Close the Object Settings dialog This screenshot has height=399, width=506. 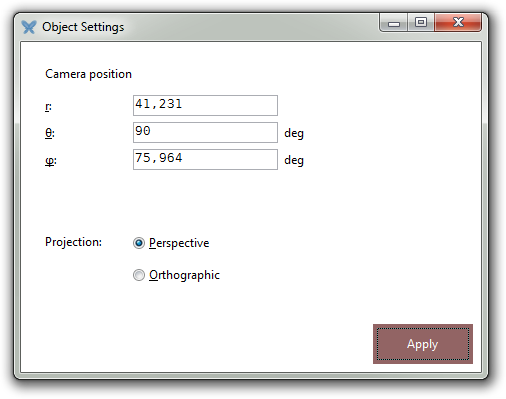458,23
